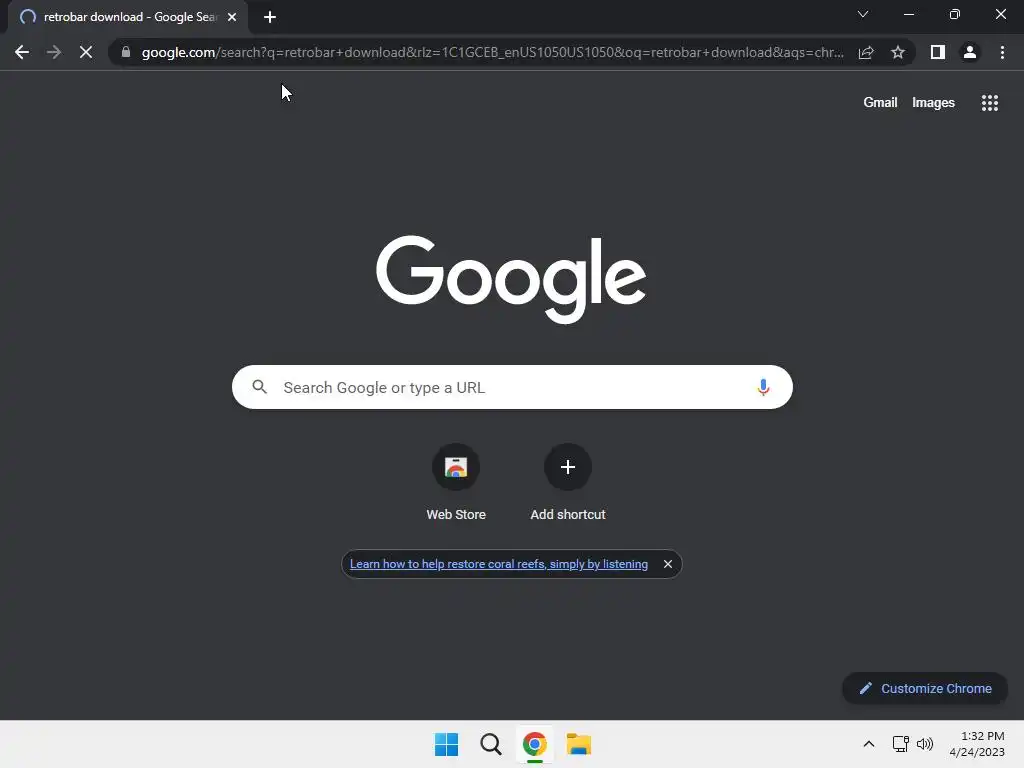The width and height of the screenshot is (1024, 768).
Task: Restore down the Chrome window
Action: click(955, 14)
